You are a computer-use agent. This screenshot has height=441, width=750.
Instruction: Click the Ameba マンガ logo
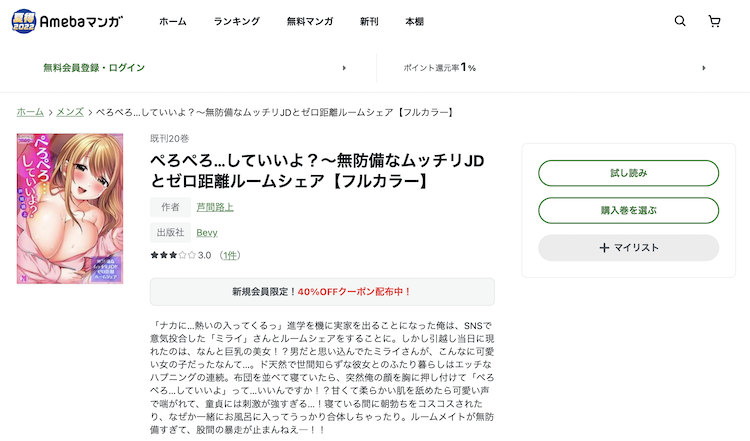click(x=67, y=21)
